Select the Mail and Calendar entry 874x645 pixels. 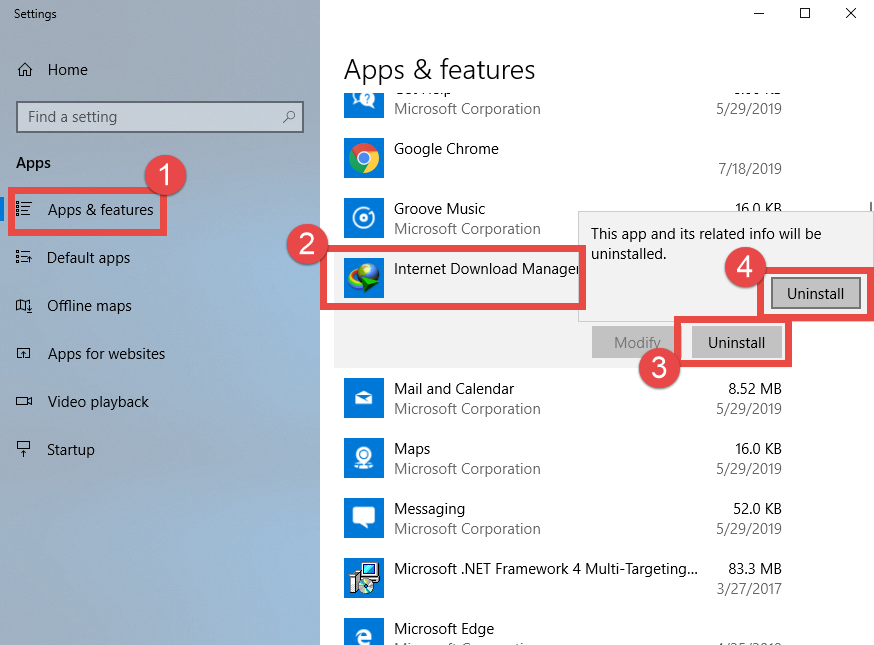562,398
